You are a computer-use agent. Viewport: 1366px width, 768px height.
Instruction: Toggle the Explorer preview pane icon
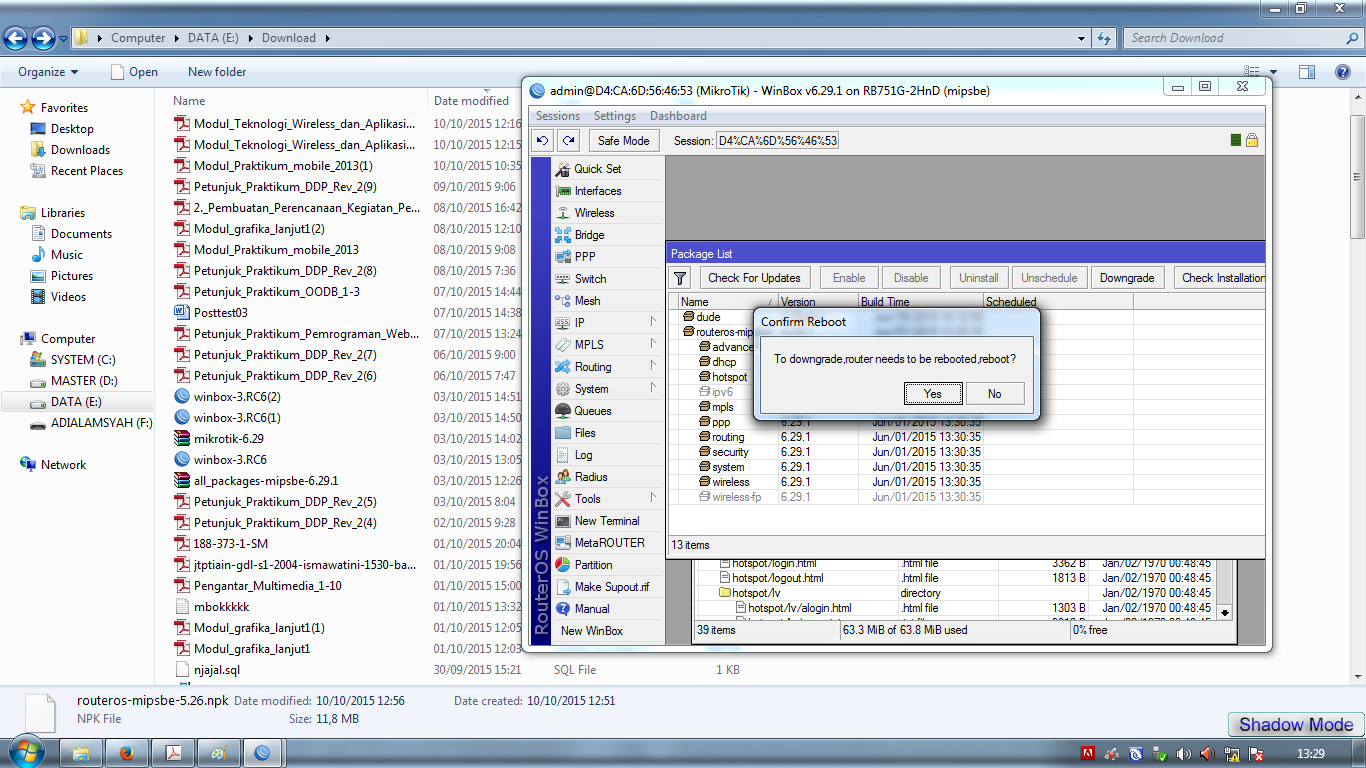(1307, 72)
